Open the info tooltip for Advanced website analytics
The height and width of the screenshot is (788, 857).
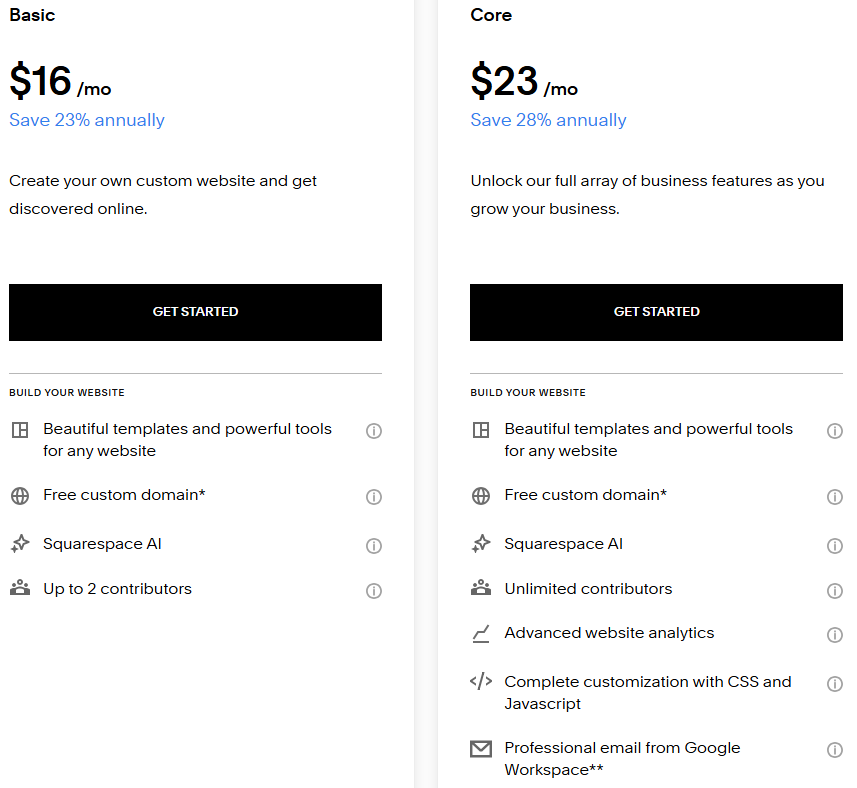835,634
